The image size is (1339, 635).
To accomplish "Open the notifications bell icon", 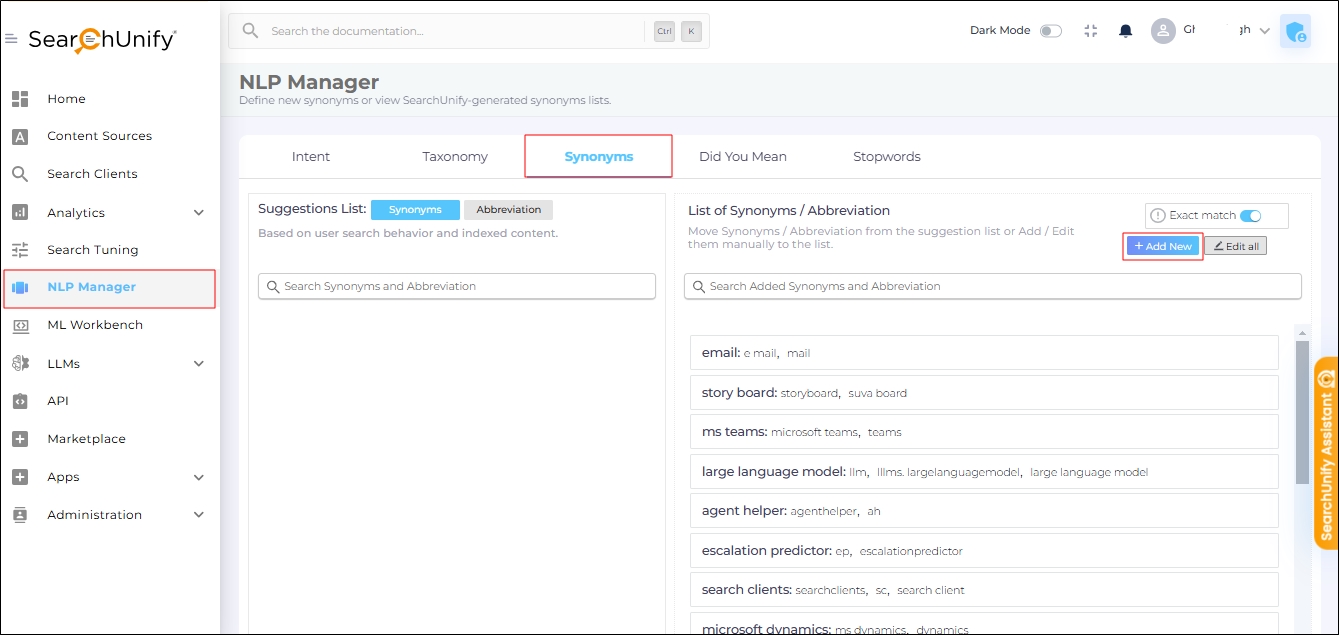I will (x=1125, y=31).
